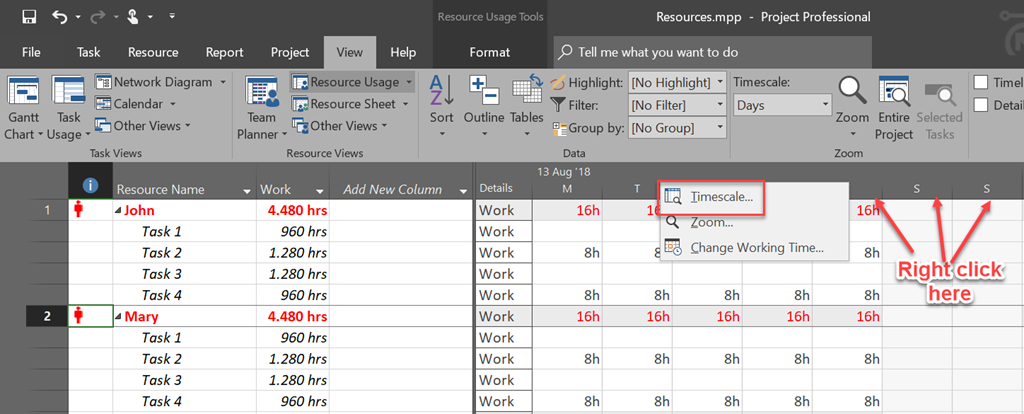Click the Save icon in title bar
This screenshot has height=414, width=1024.
click(x=29, y=17)
